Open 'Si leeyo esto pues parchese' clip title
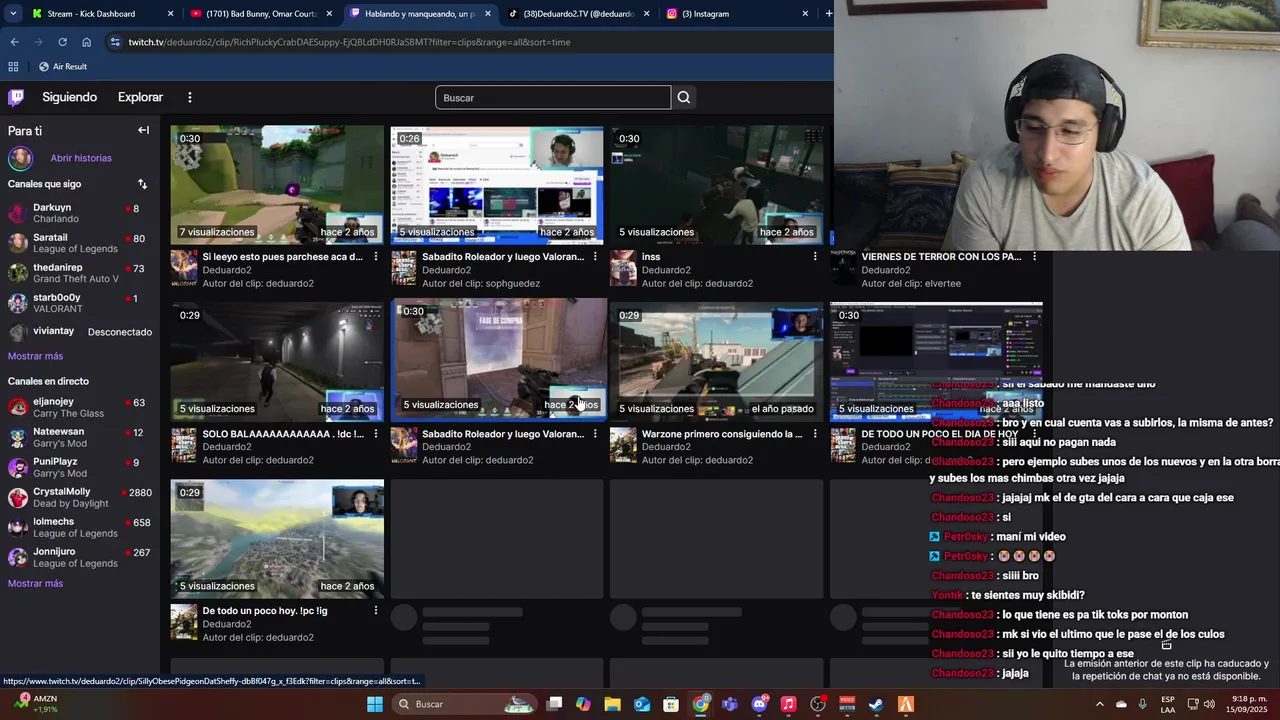The height and width of the screenshot is (720, 1280). 282,257
